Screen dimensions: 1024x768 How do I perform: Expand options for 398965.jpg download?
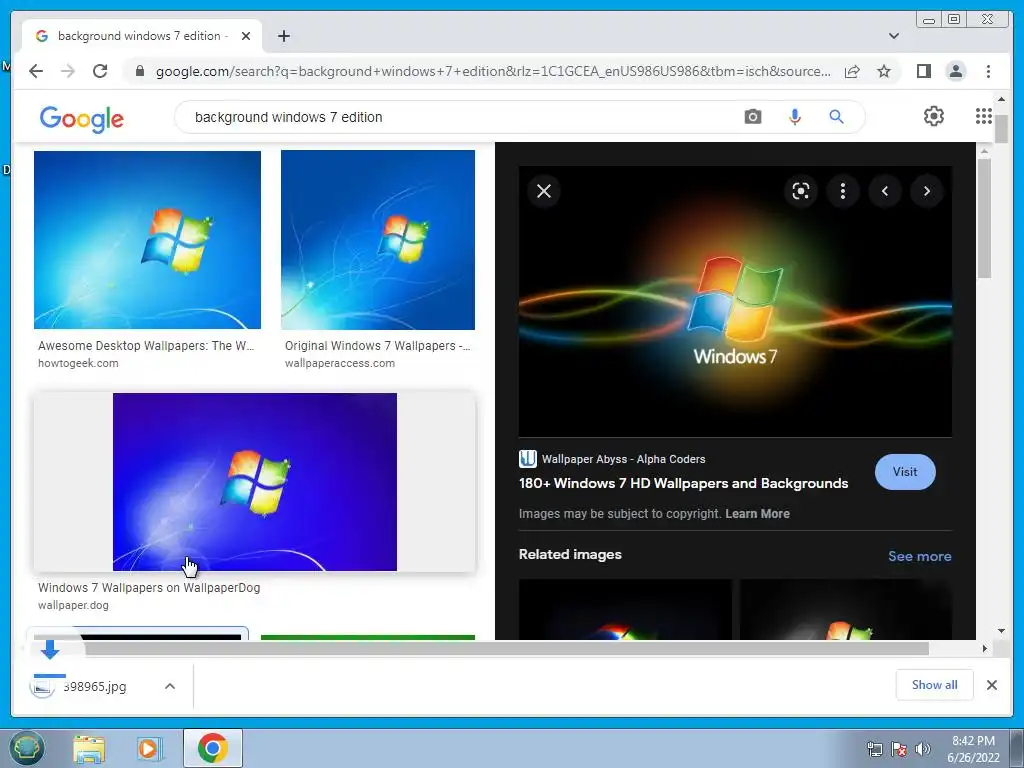(x=170, y=686)
